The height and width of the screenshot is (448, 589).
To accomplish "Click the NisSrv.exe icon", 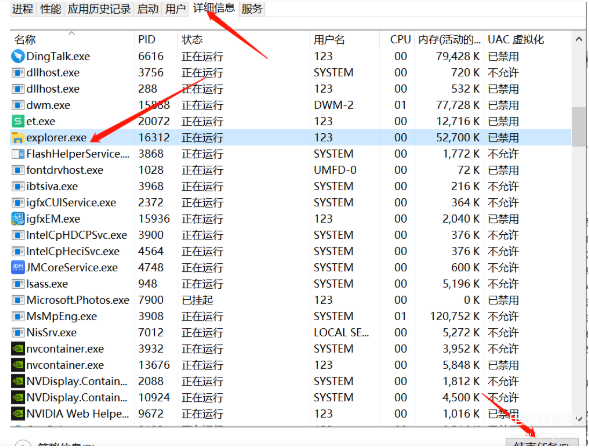I will click(x=18, y=332).
